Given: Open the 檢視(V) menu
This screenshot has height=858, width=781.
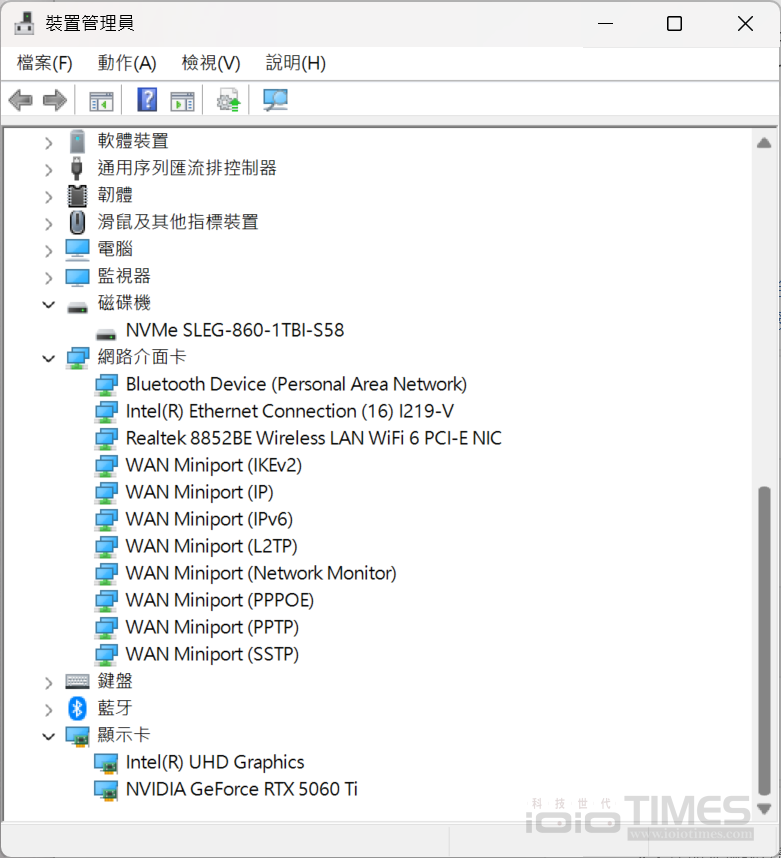Looking at the screenshot, I should tap(211, 63).
